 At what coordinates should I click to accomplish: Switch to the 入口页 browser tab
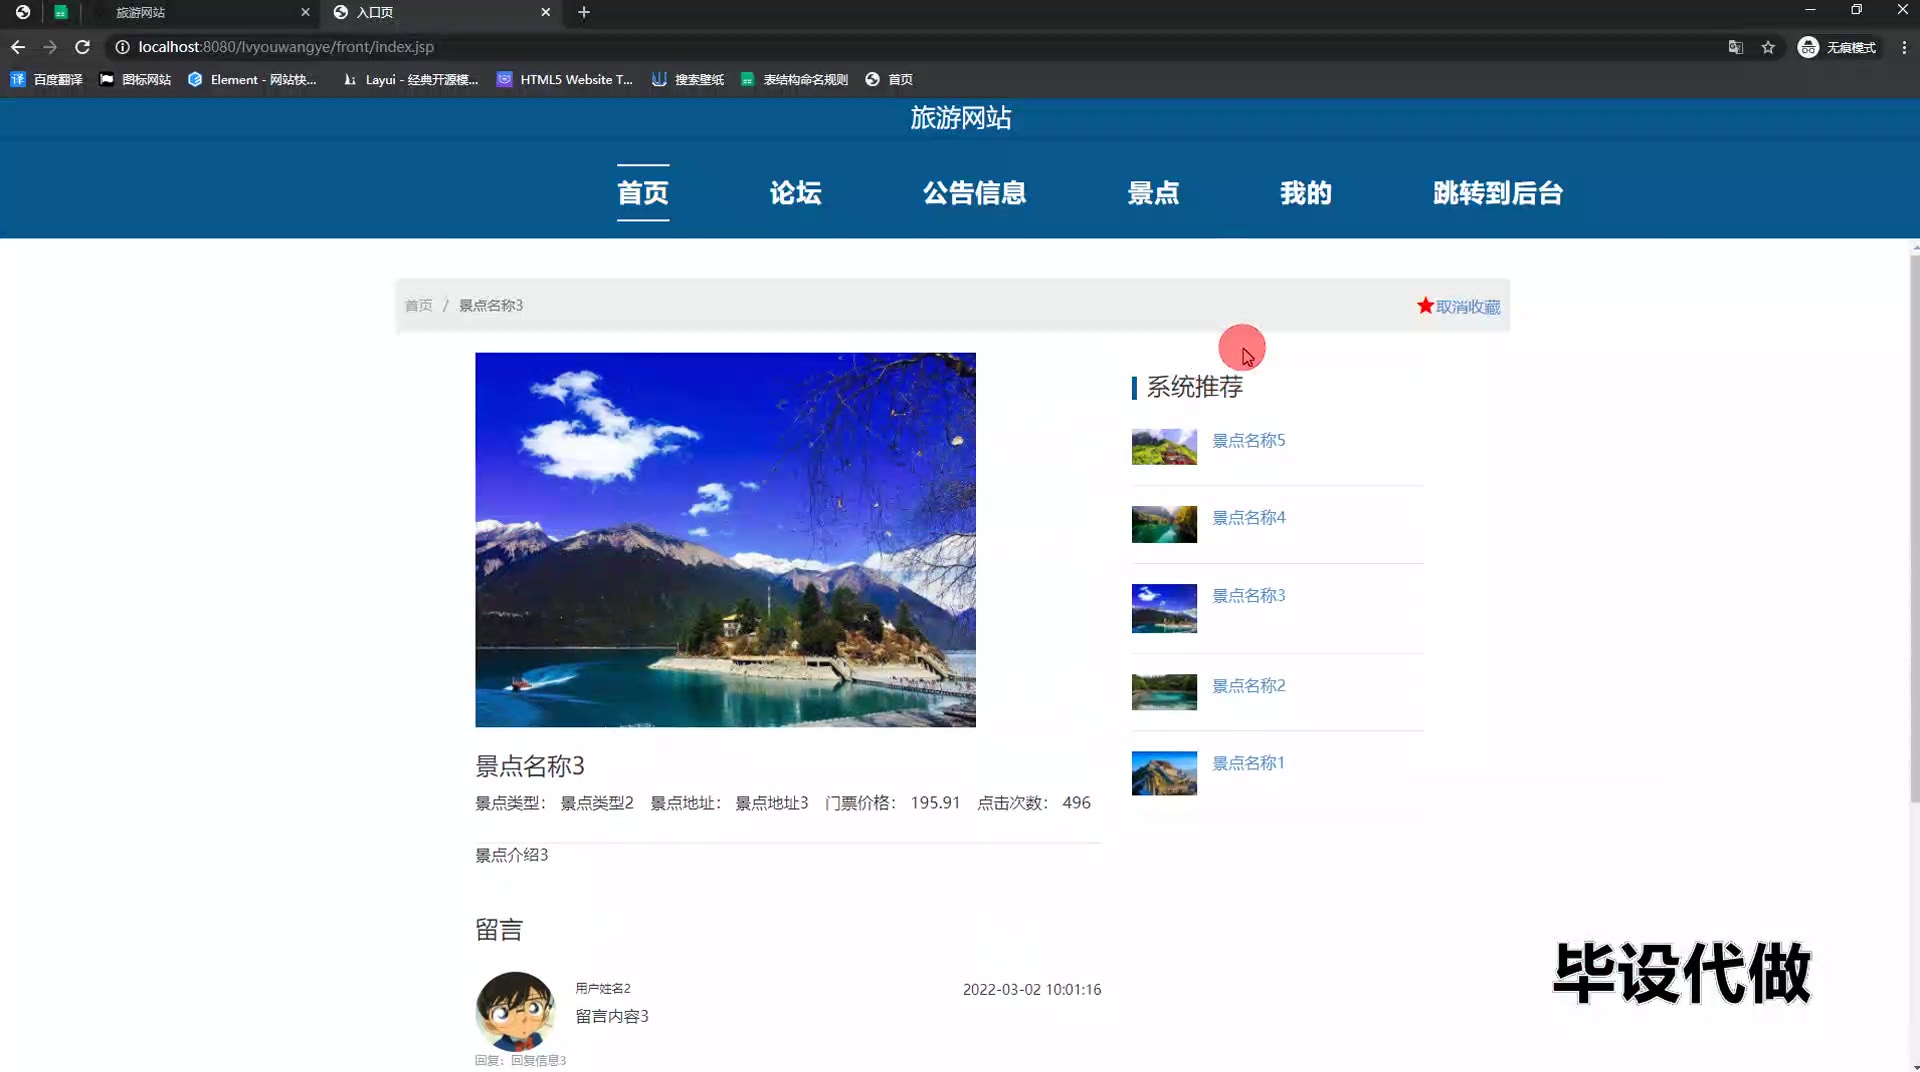[x=440, y=12]
